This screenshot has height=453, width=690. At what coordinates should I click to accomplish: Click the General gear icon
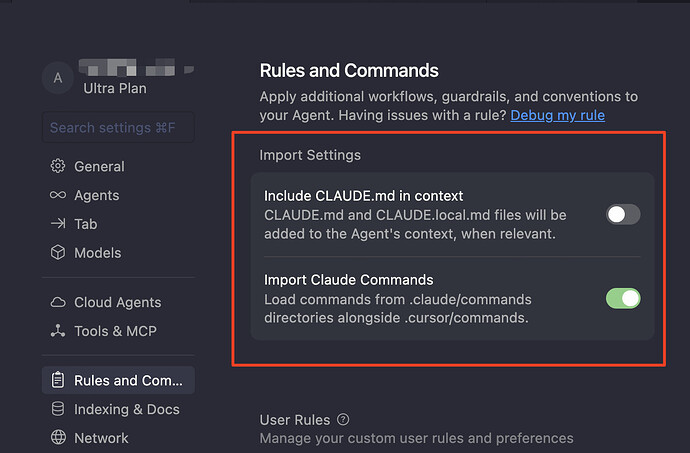coord(58,166)
